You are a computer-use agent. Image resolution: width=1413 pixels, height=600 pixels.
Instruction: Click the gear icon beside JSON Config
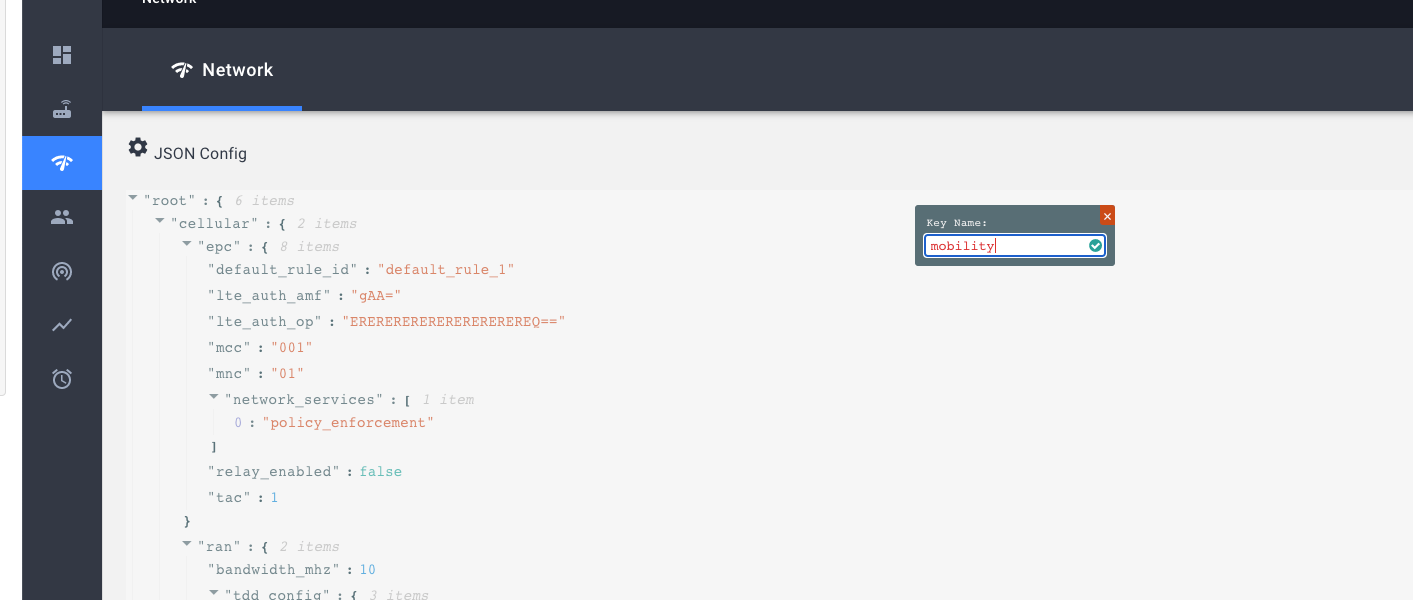138,146
